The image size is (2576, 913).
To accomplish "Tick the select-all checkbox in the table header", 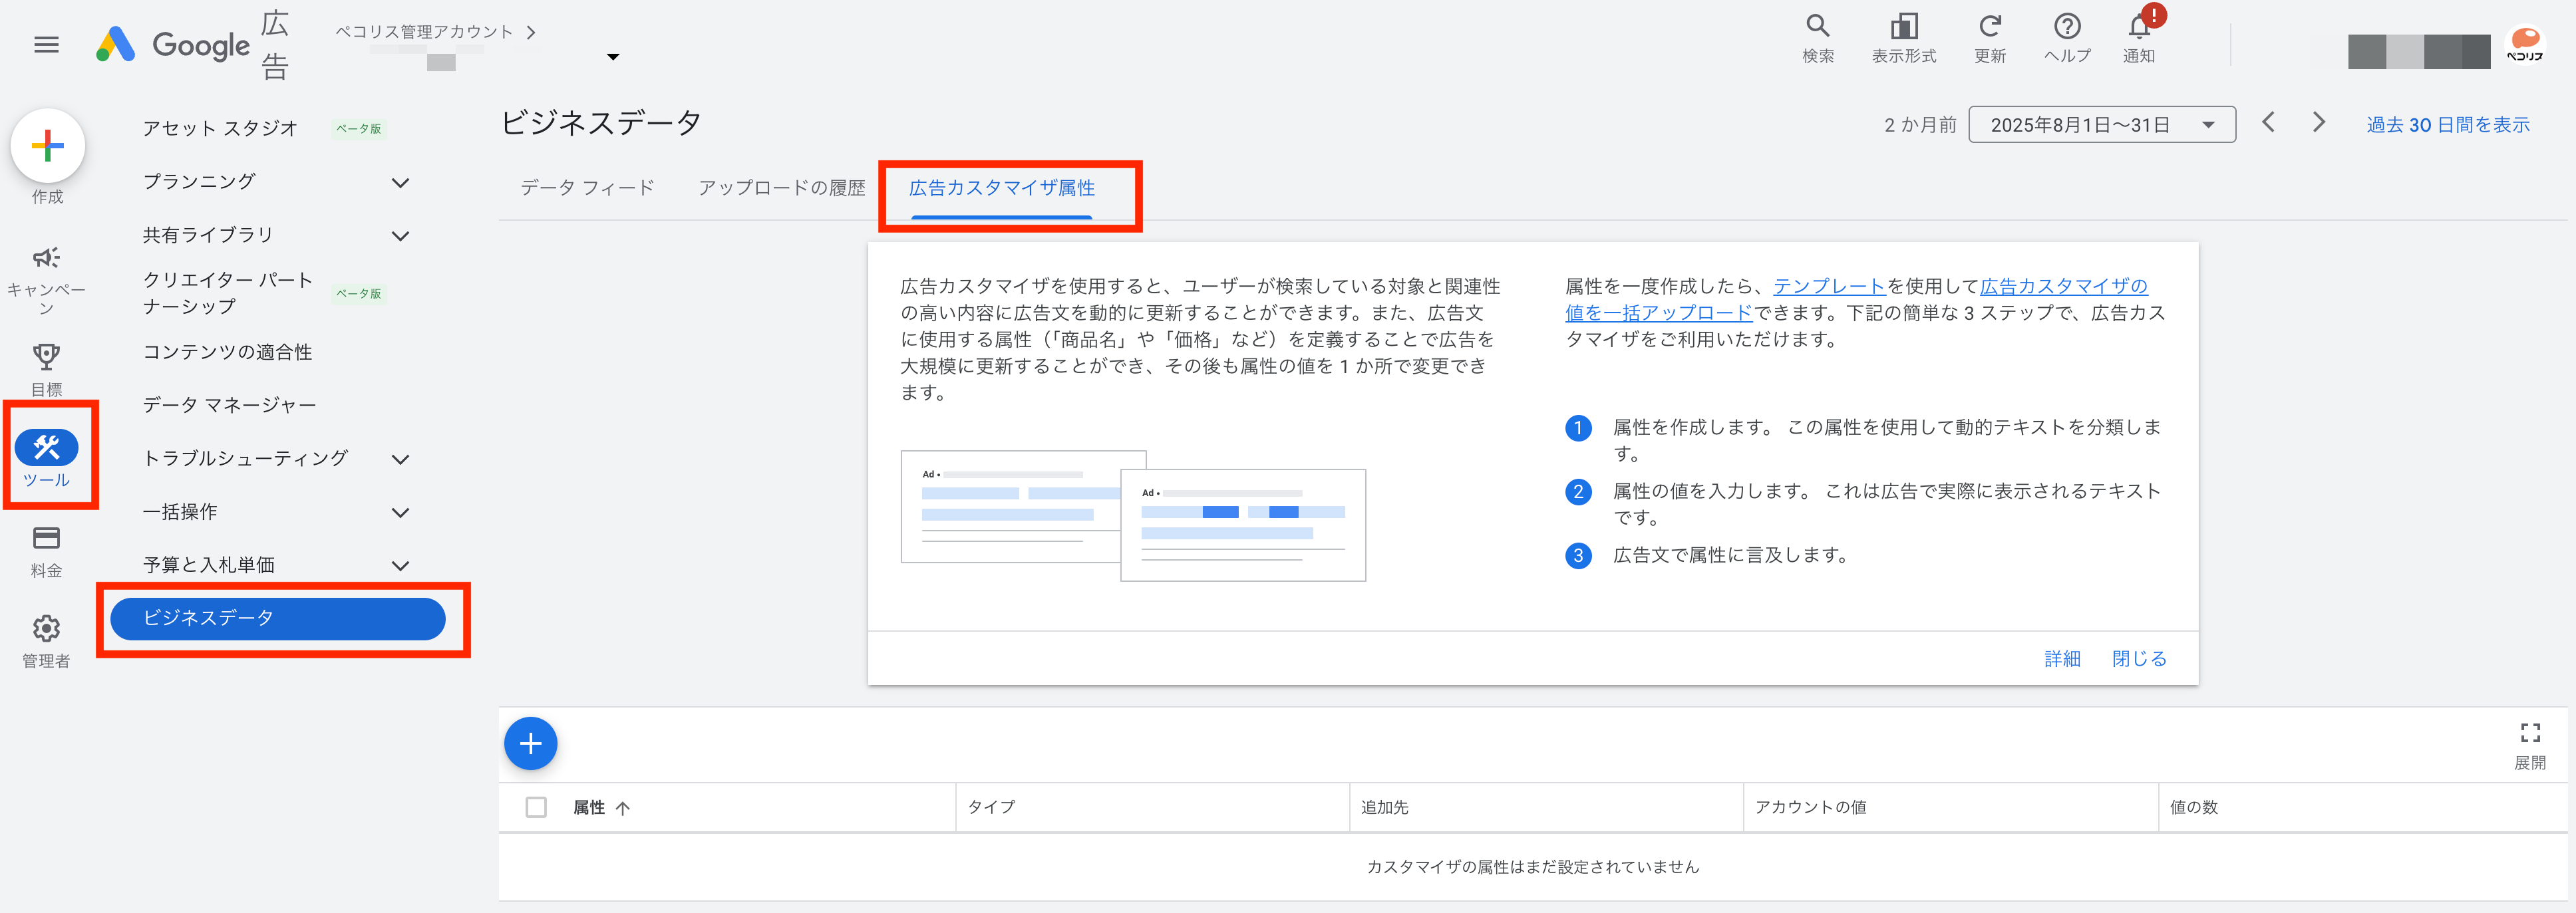I will (536, 807).
